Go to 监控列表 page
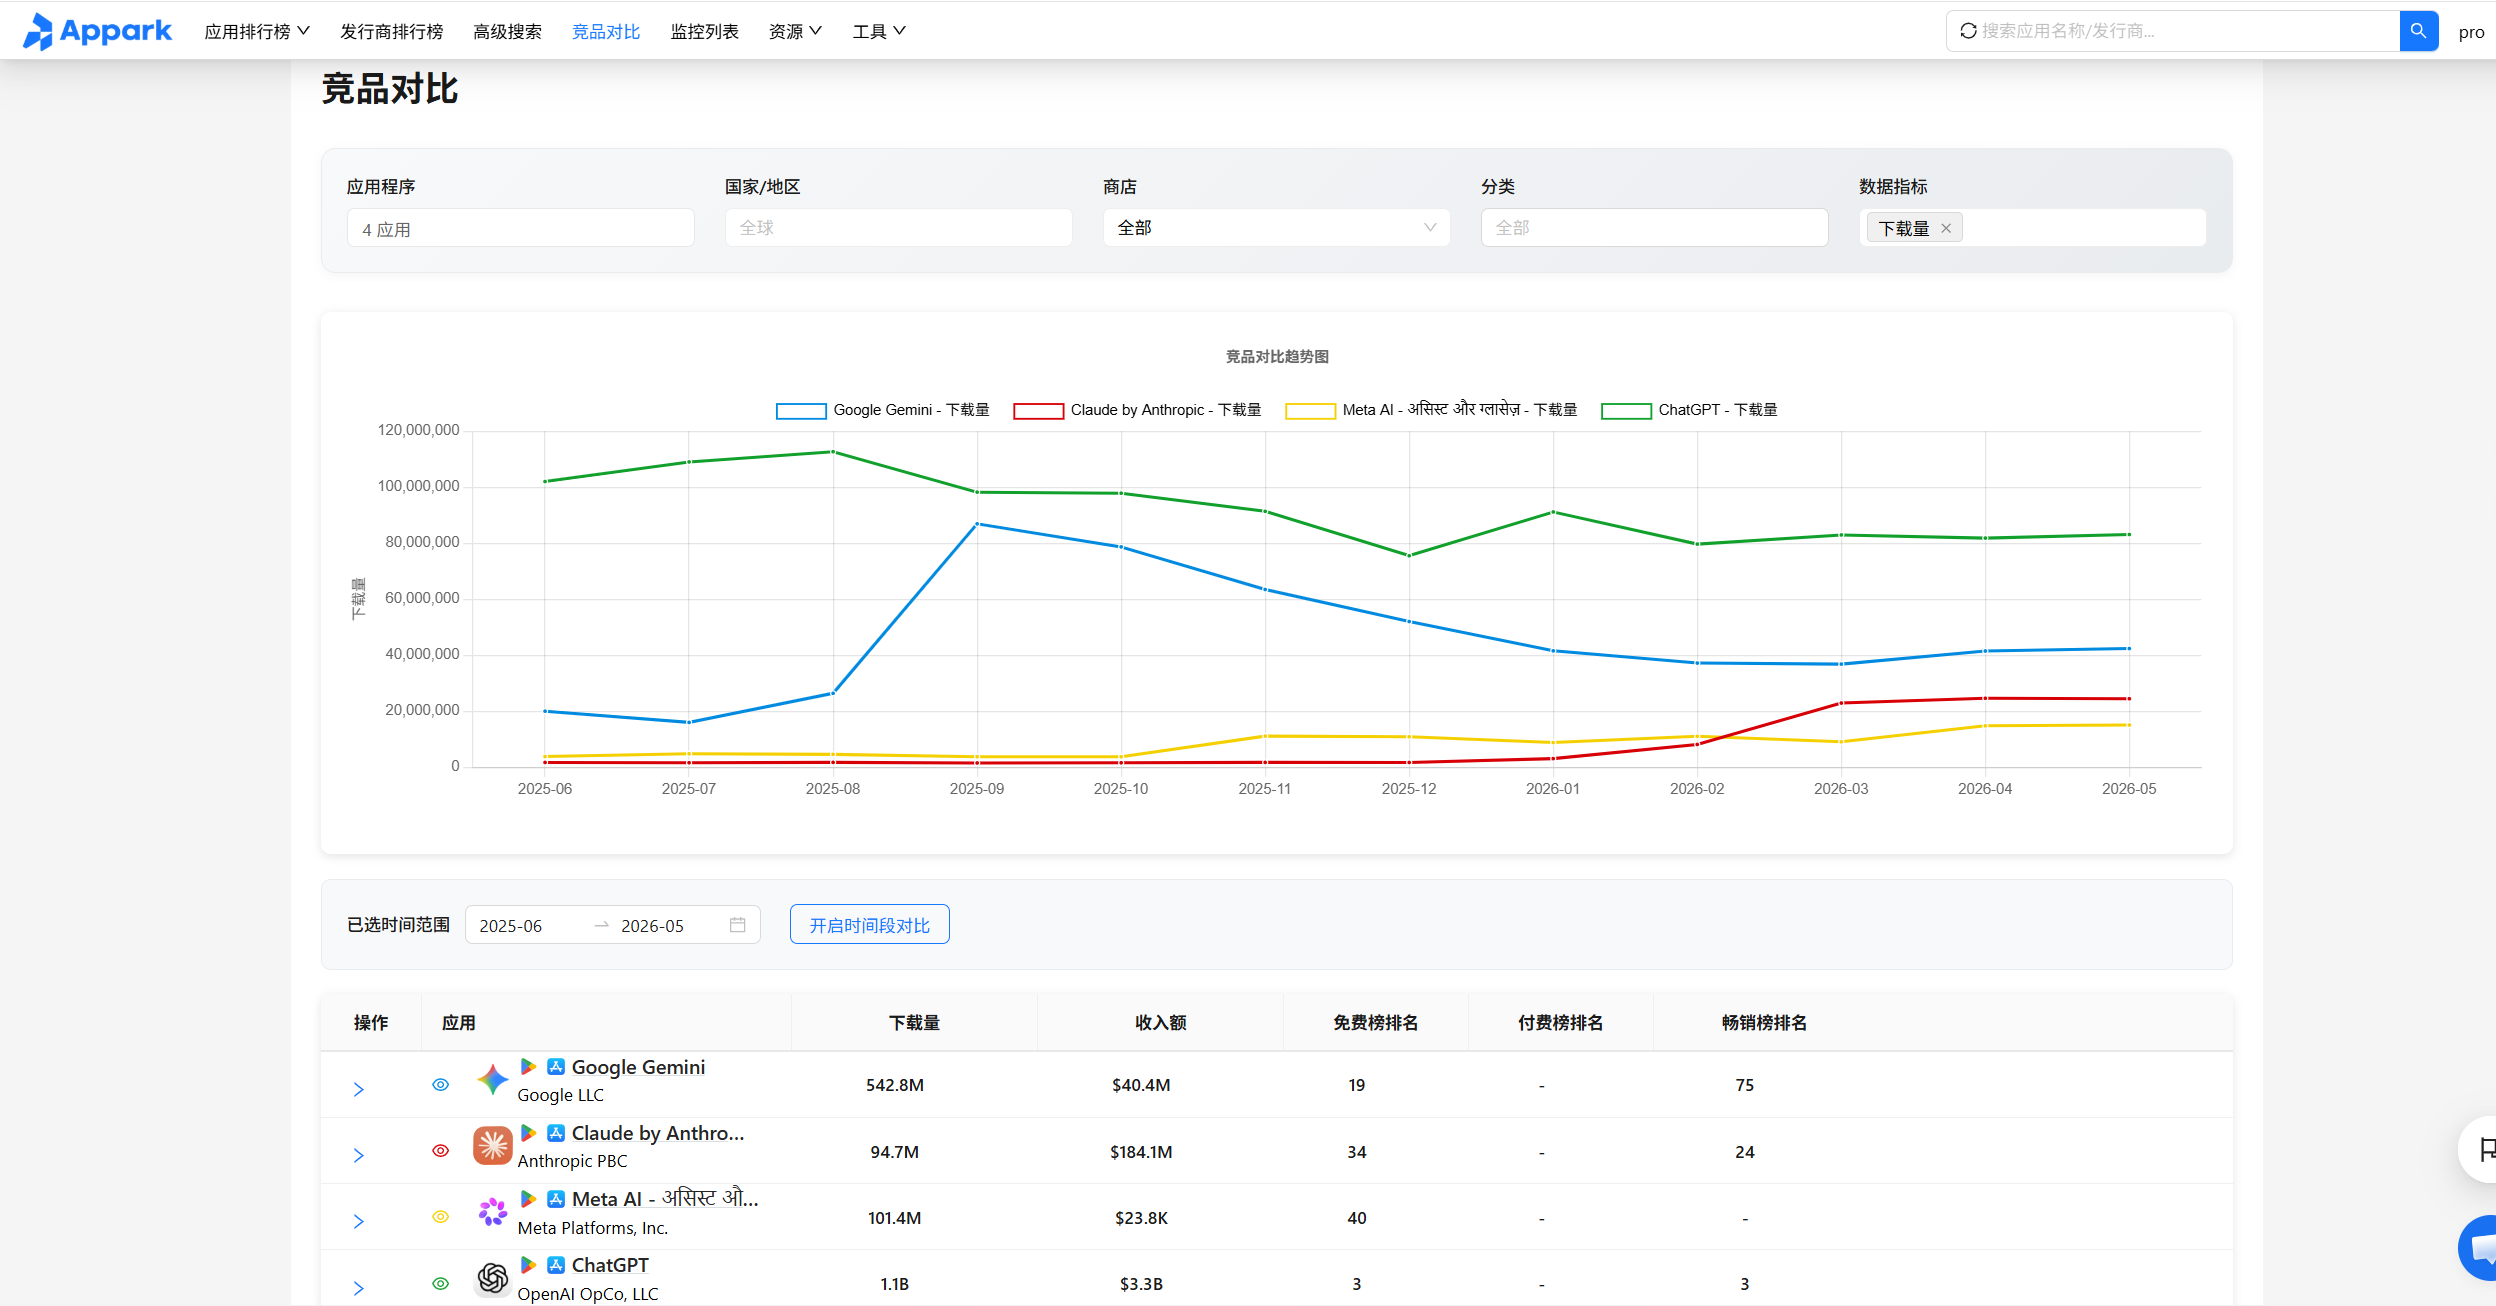 coord(704,31)
